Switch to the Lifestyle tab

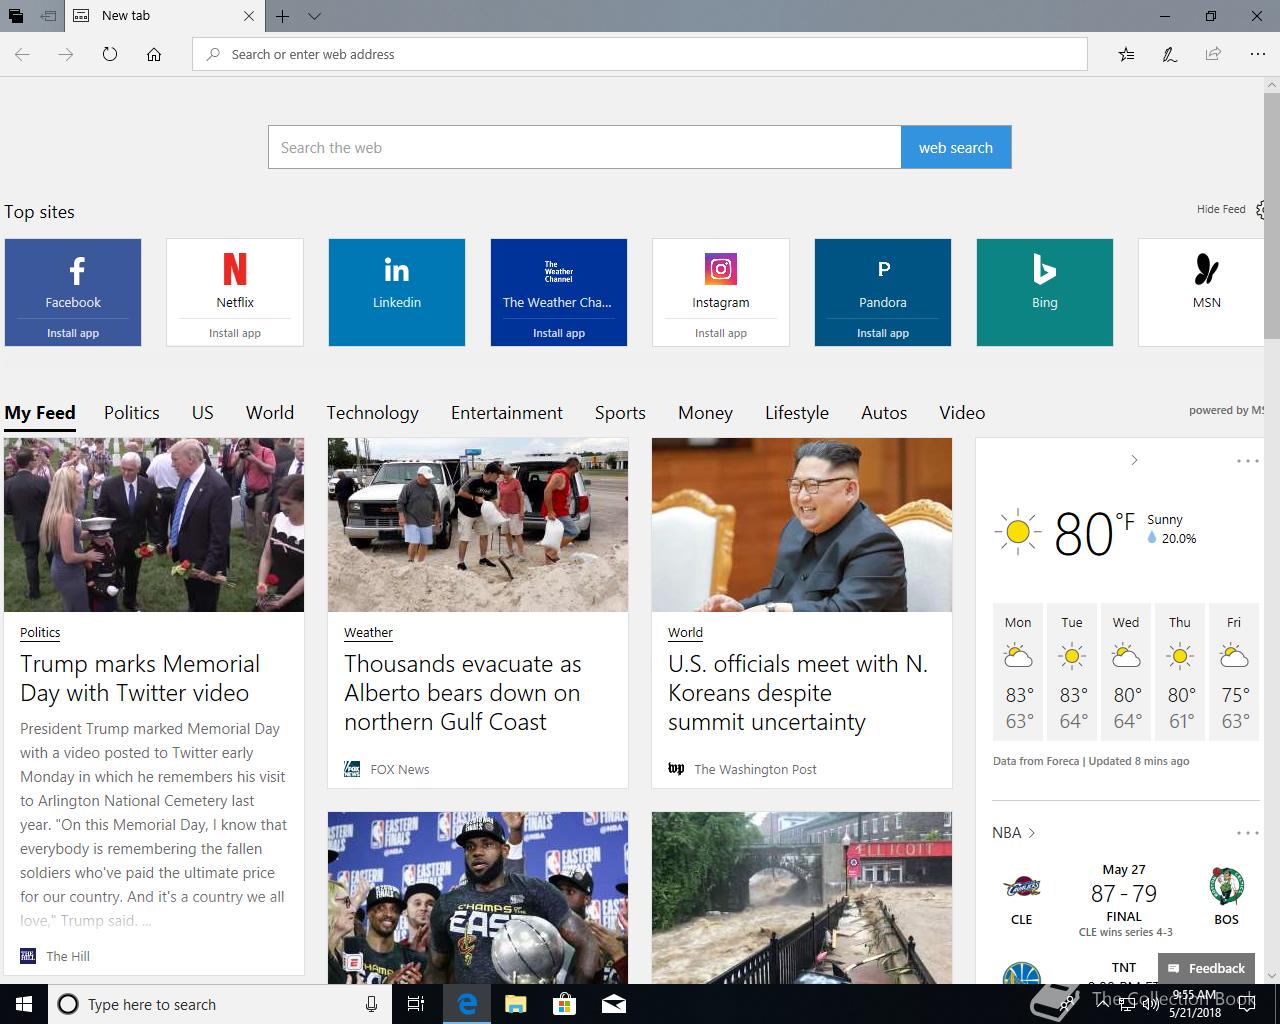(797, 413)
